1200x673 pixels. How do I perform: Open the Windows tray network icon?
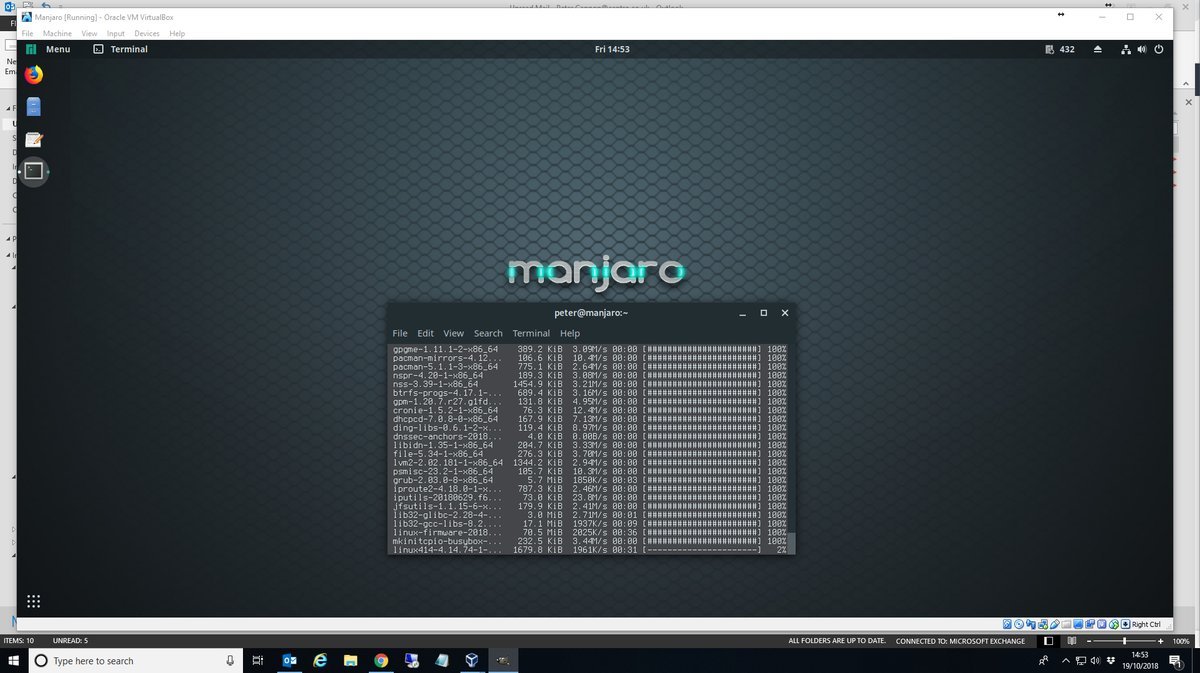click(x=1081, y=660)
